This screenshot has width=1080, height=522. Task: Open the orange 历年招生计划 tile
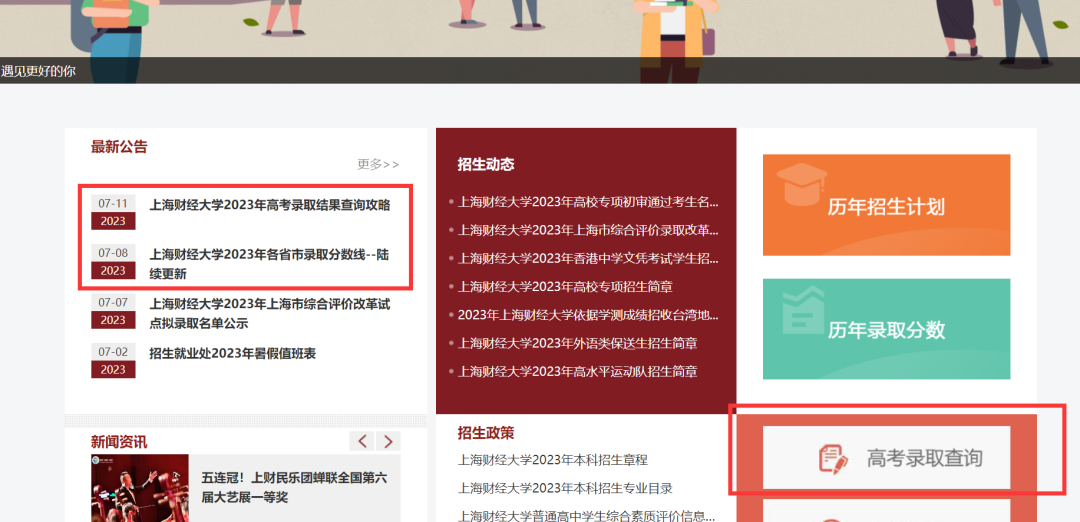[886, 205]
